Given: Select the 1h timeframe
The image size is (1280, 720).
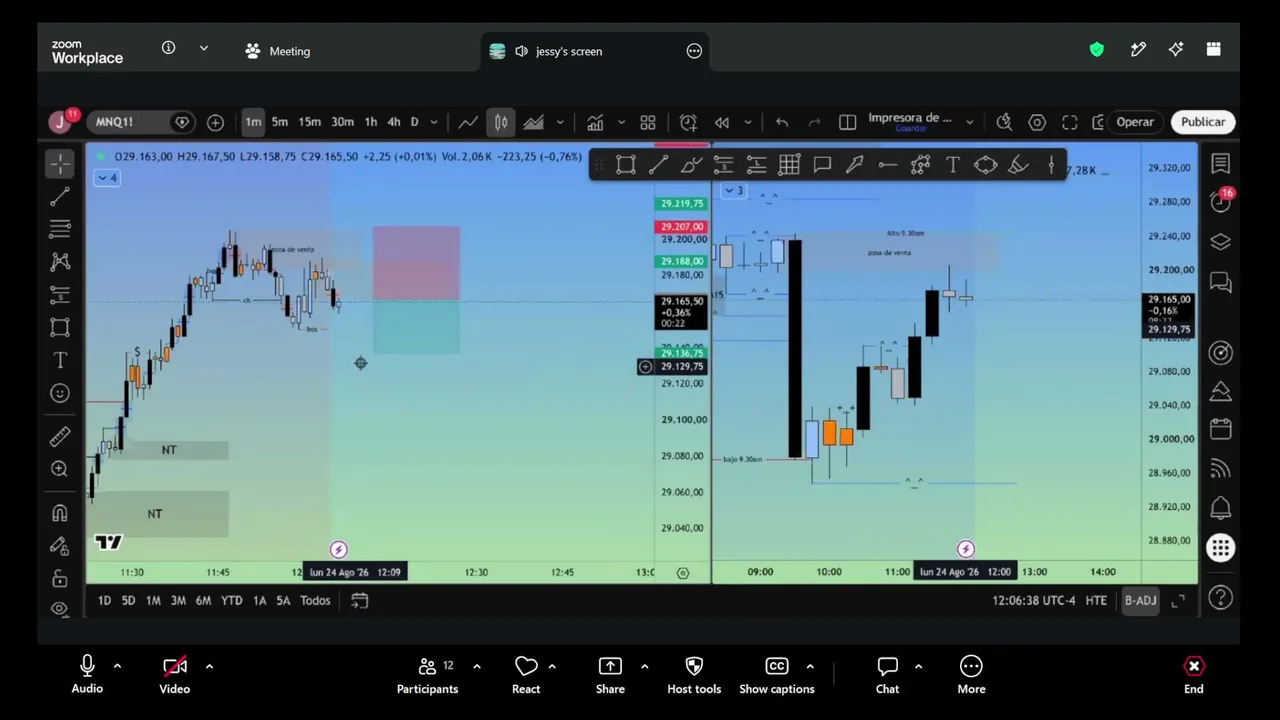Looking at the screenshot, I should click(x=371, y=122).
